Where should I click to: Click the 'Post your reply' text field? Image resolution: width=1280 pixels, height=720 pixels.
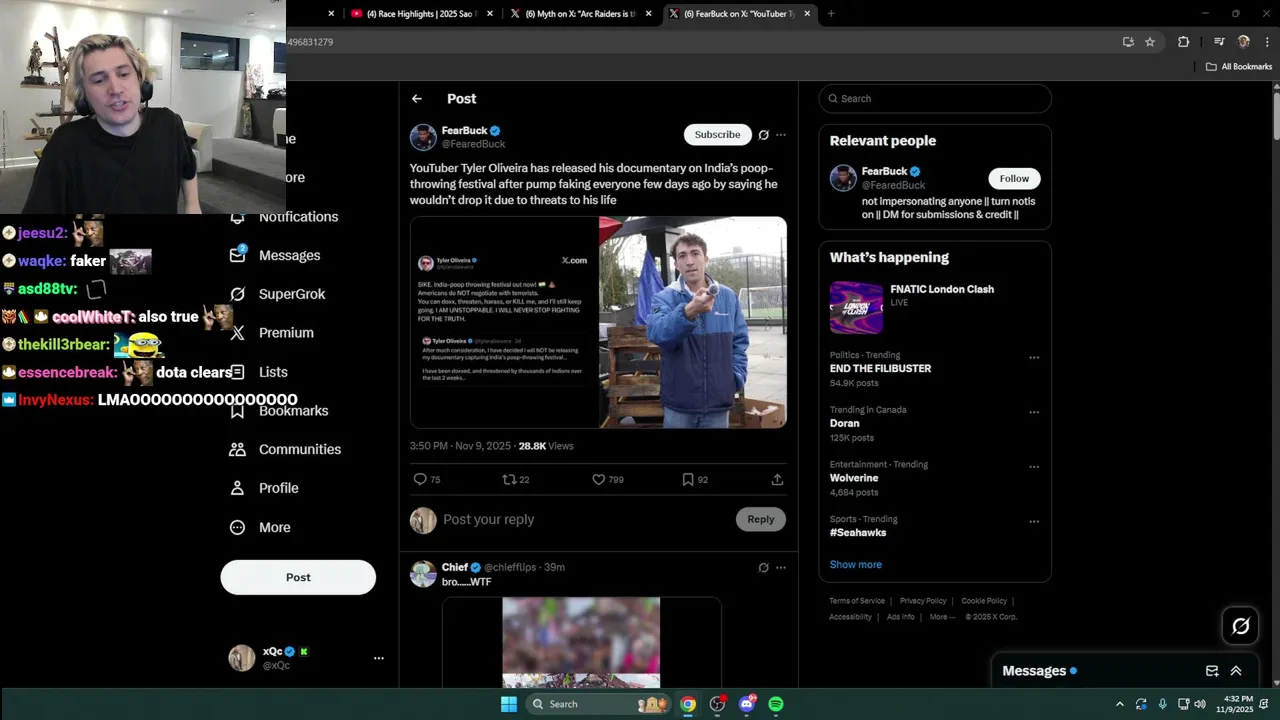pyautogui.click(x=585, y=519)
